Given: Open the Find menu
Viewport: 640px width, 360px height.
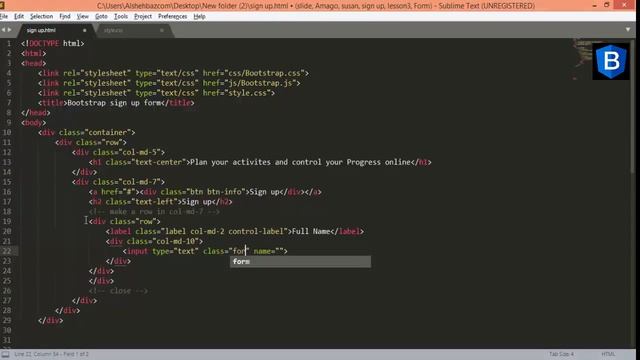Looking at the screenshot, I should 64,16.
